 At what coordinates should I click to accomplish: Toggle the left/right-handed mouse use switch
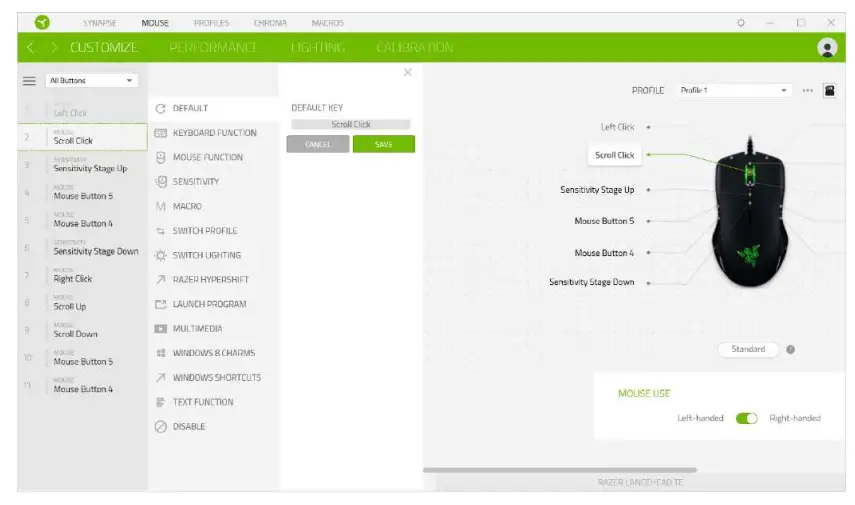tap(746, 418)
